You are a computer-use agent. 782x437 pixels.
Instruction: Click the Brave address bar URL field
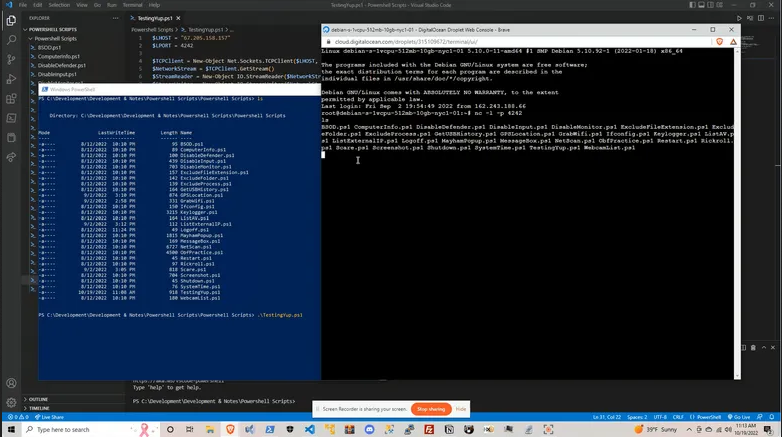pyautogui.click(x=519, y=42)
